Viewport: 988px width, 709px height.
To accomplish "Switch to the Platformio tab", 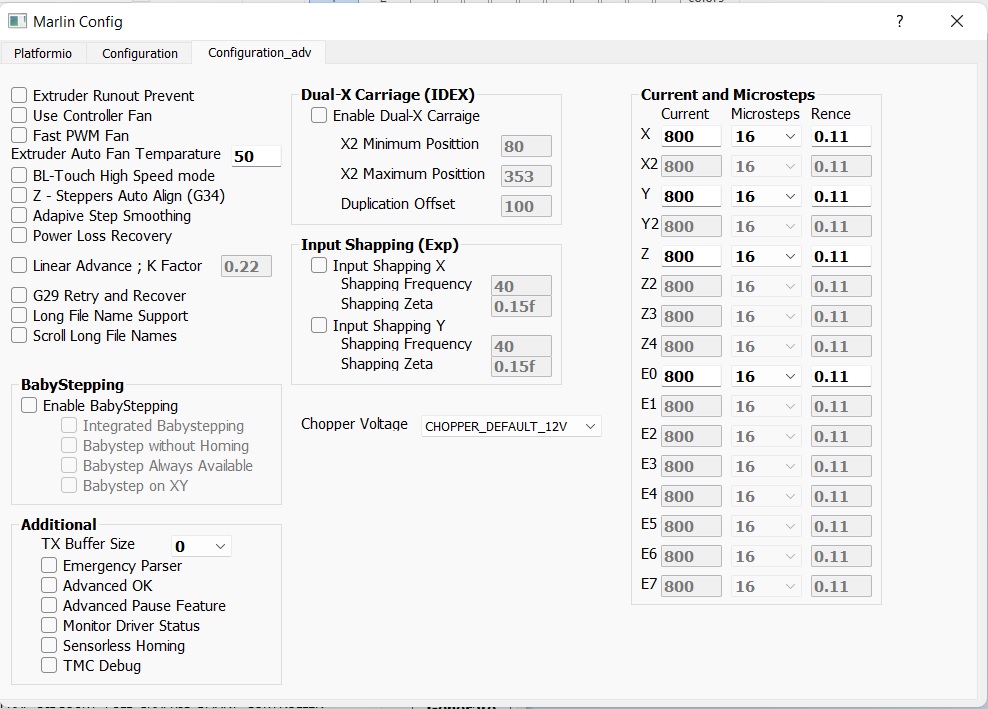I will (43, 52).
